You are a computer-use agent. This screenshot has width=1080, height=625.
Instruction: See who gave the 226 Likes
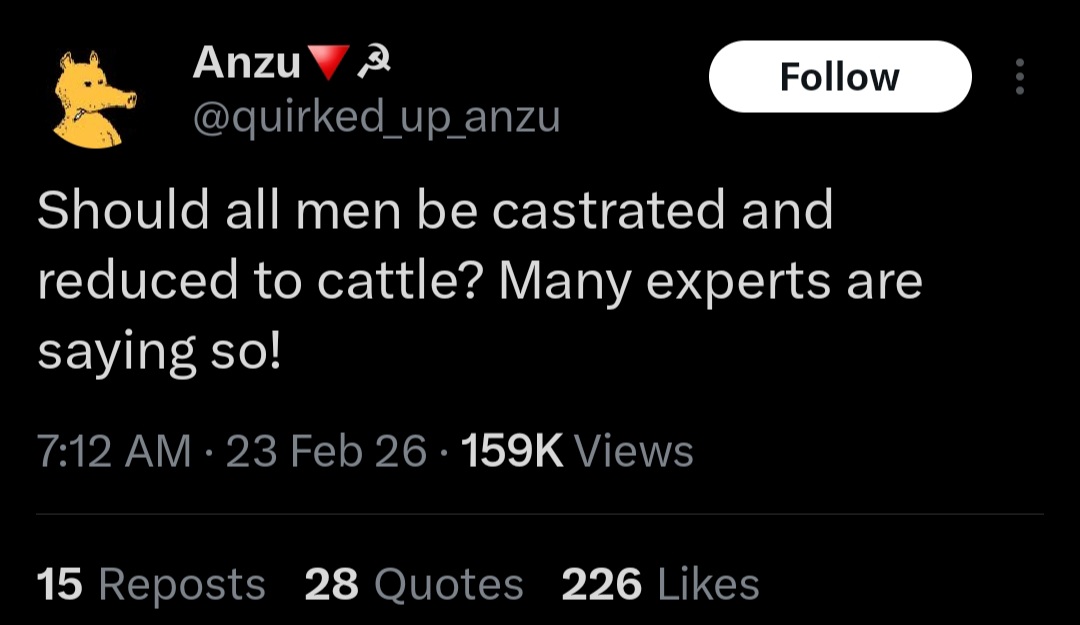tap(660, 584)
